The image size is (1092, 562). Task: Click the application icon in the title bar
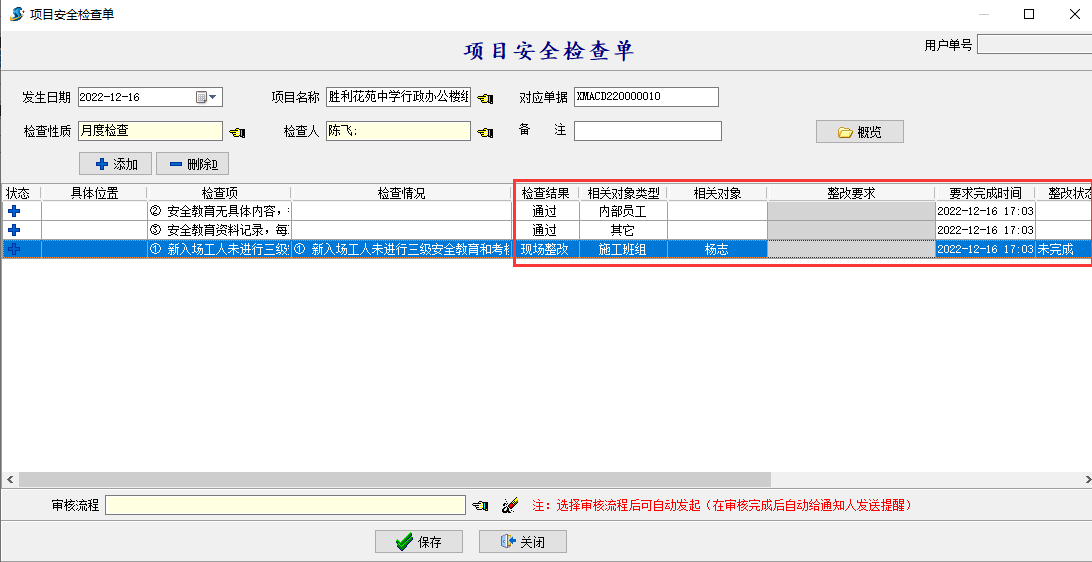pos(15,14)
